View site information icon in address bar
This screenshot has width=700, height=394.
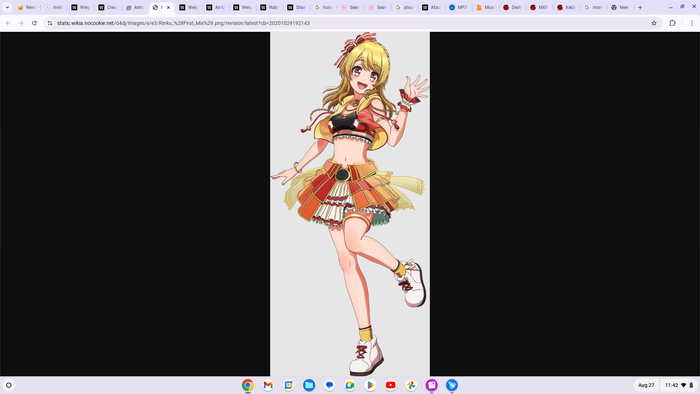pyautogui.click(x=50, y=23)
